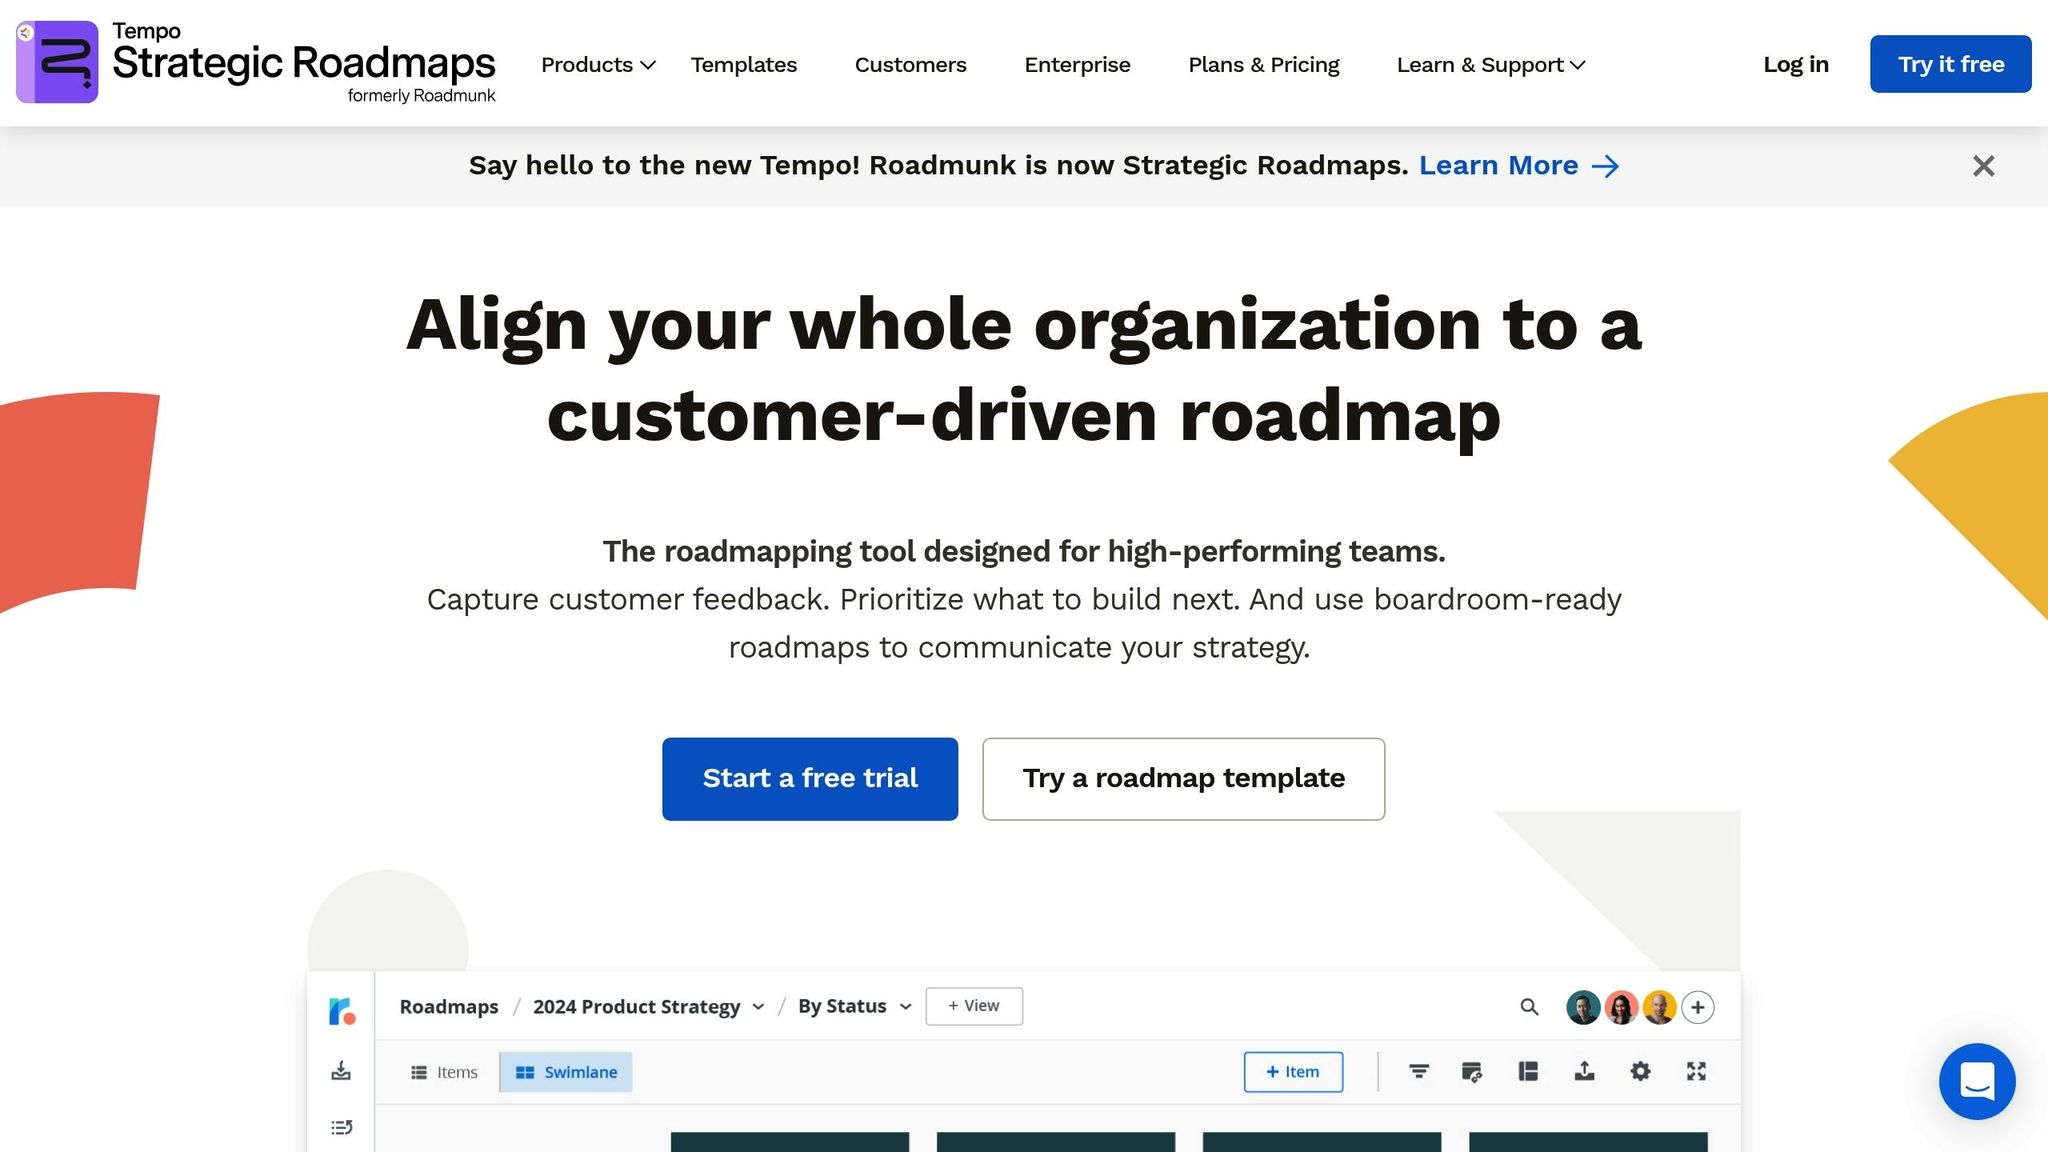Expand the Products menu dropdown
The image size is (2048, 1152).
pyautogui.click(x=598, y=65)
